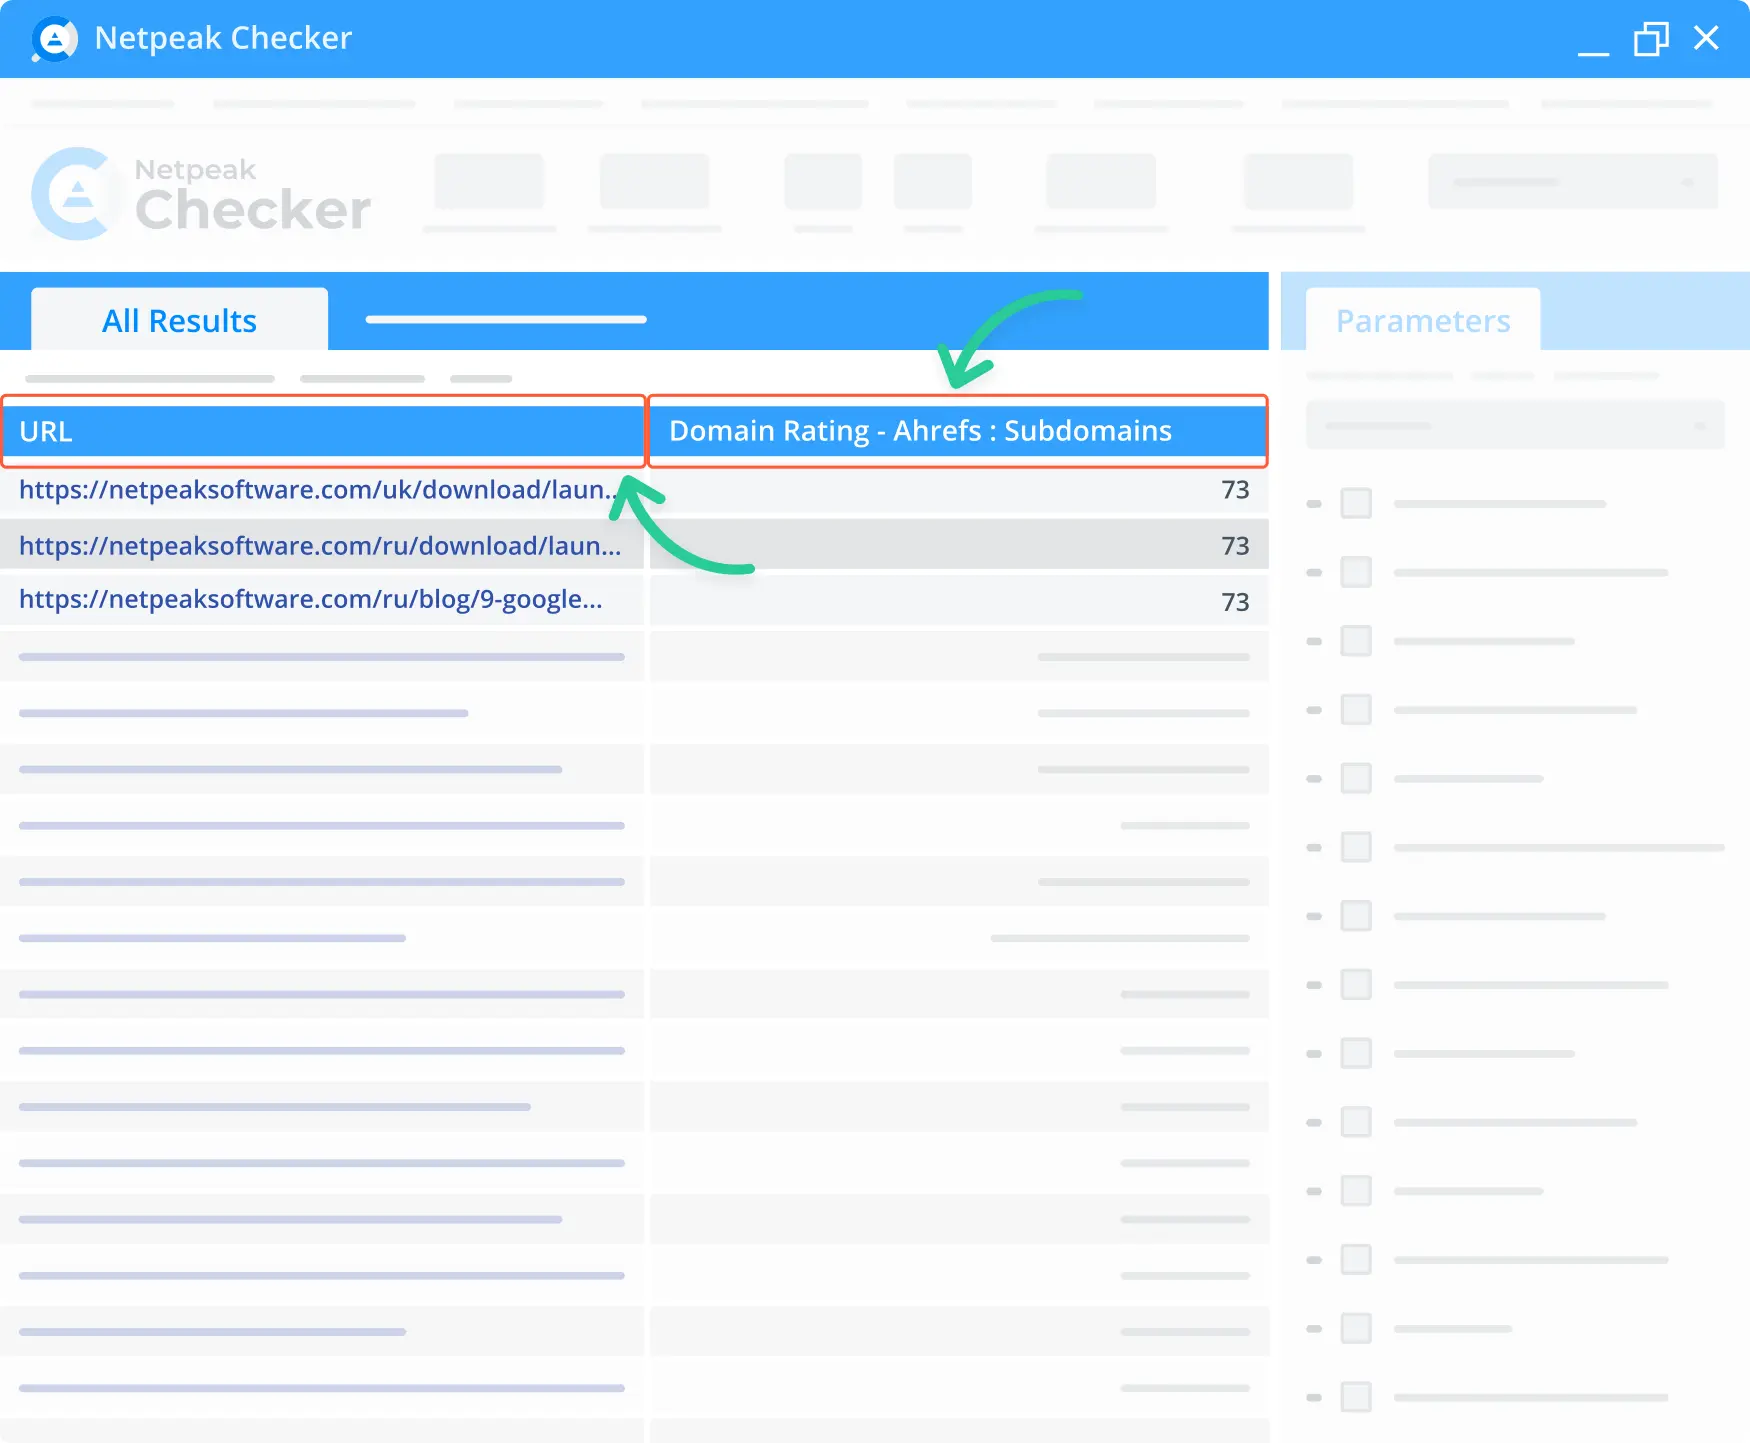The width and height of the screenshot is (1750, 1443).
Task: Open the Parameters tab
Action: (x=1422, y=320)
